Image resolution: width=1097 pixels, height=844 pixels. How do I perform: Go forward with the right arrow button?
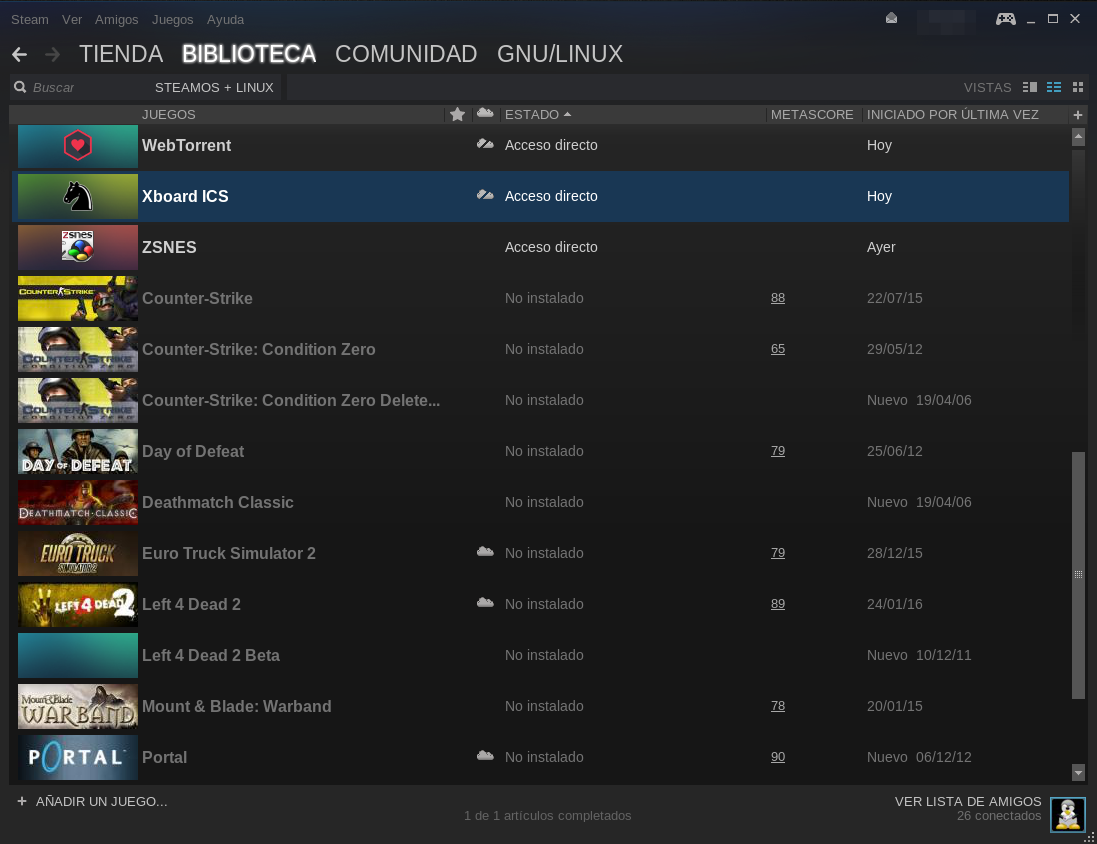click(x=52, y=54)
